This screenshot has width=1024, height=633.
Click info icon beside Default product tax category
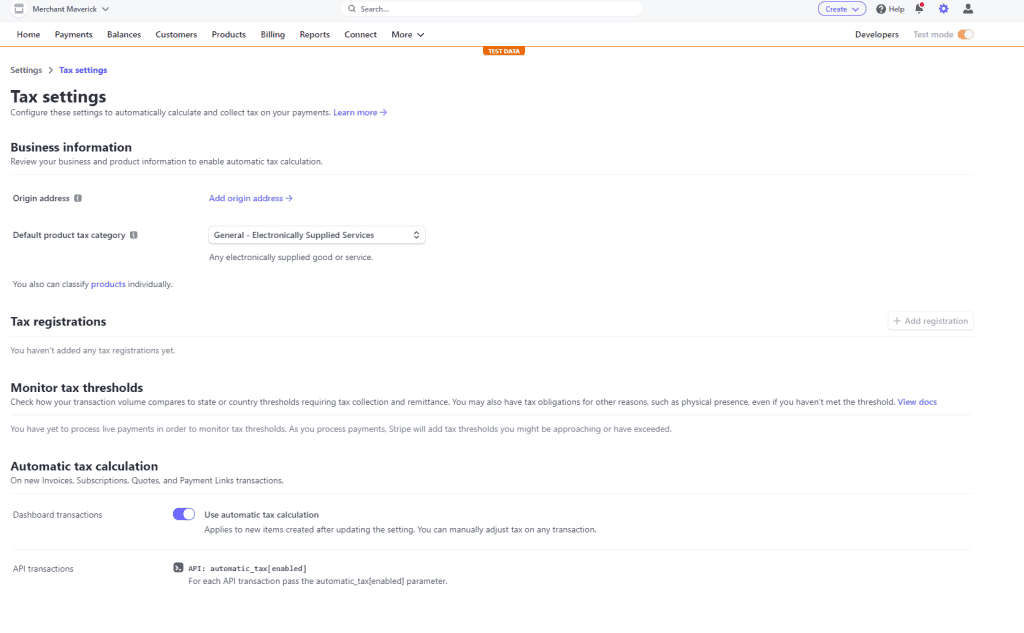click(134, 235)
